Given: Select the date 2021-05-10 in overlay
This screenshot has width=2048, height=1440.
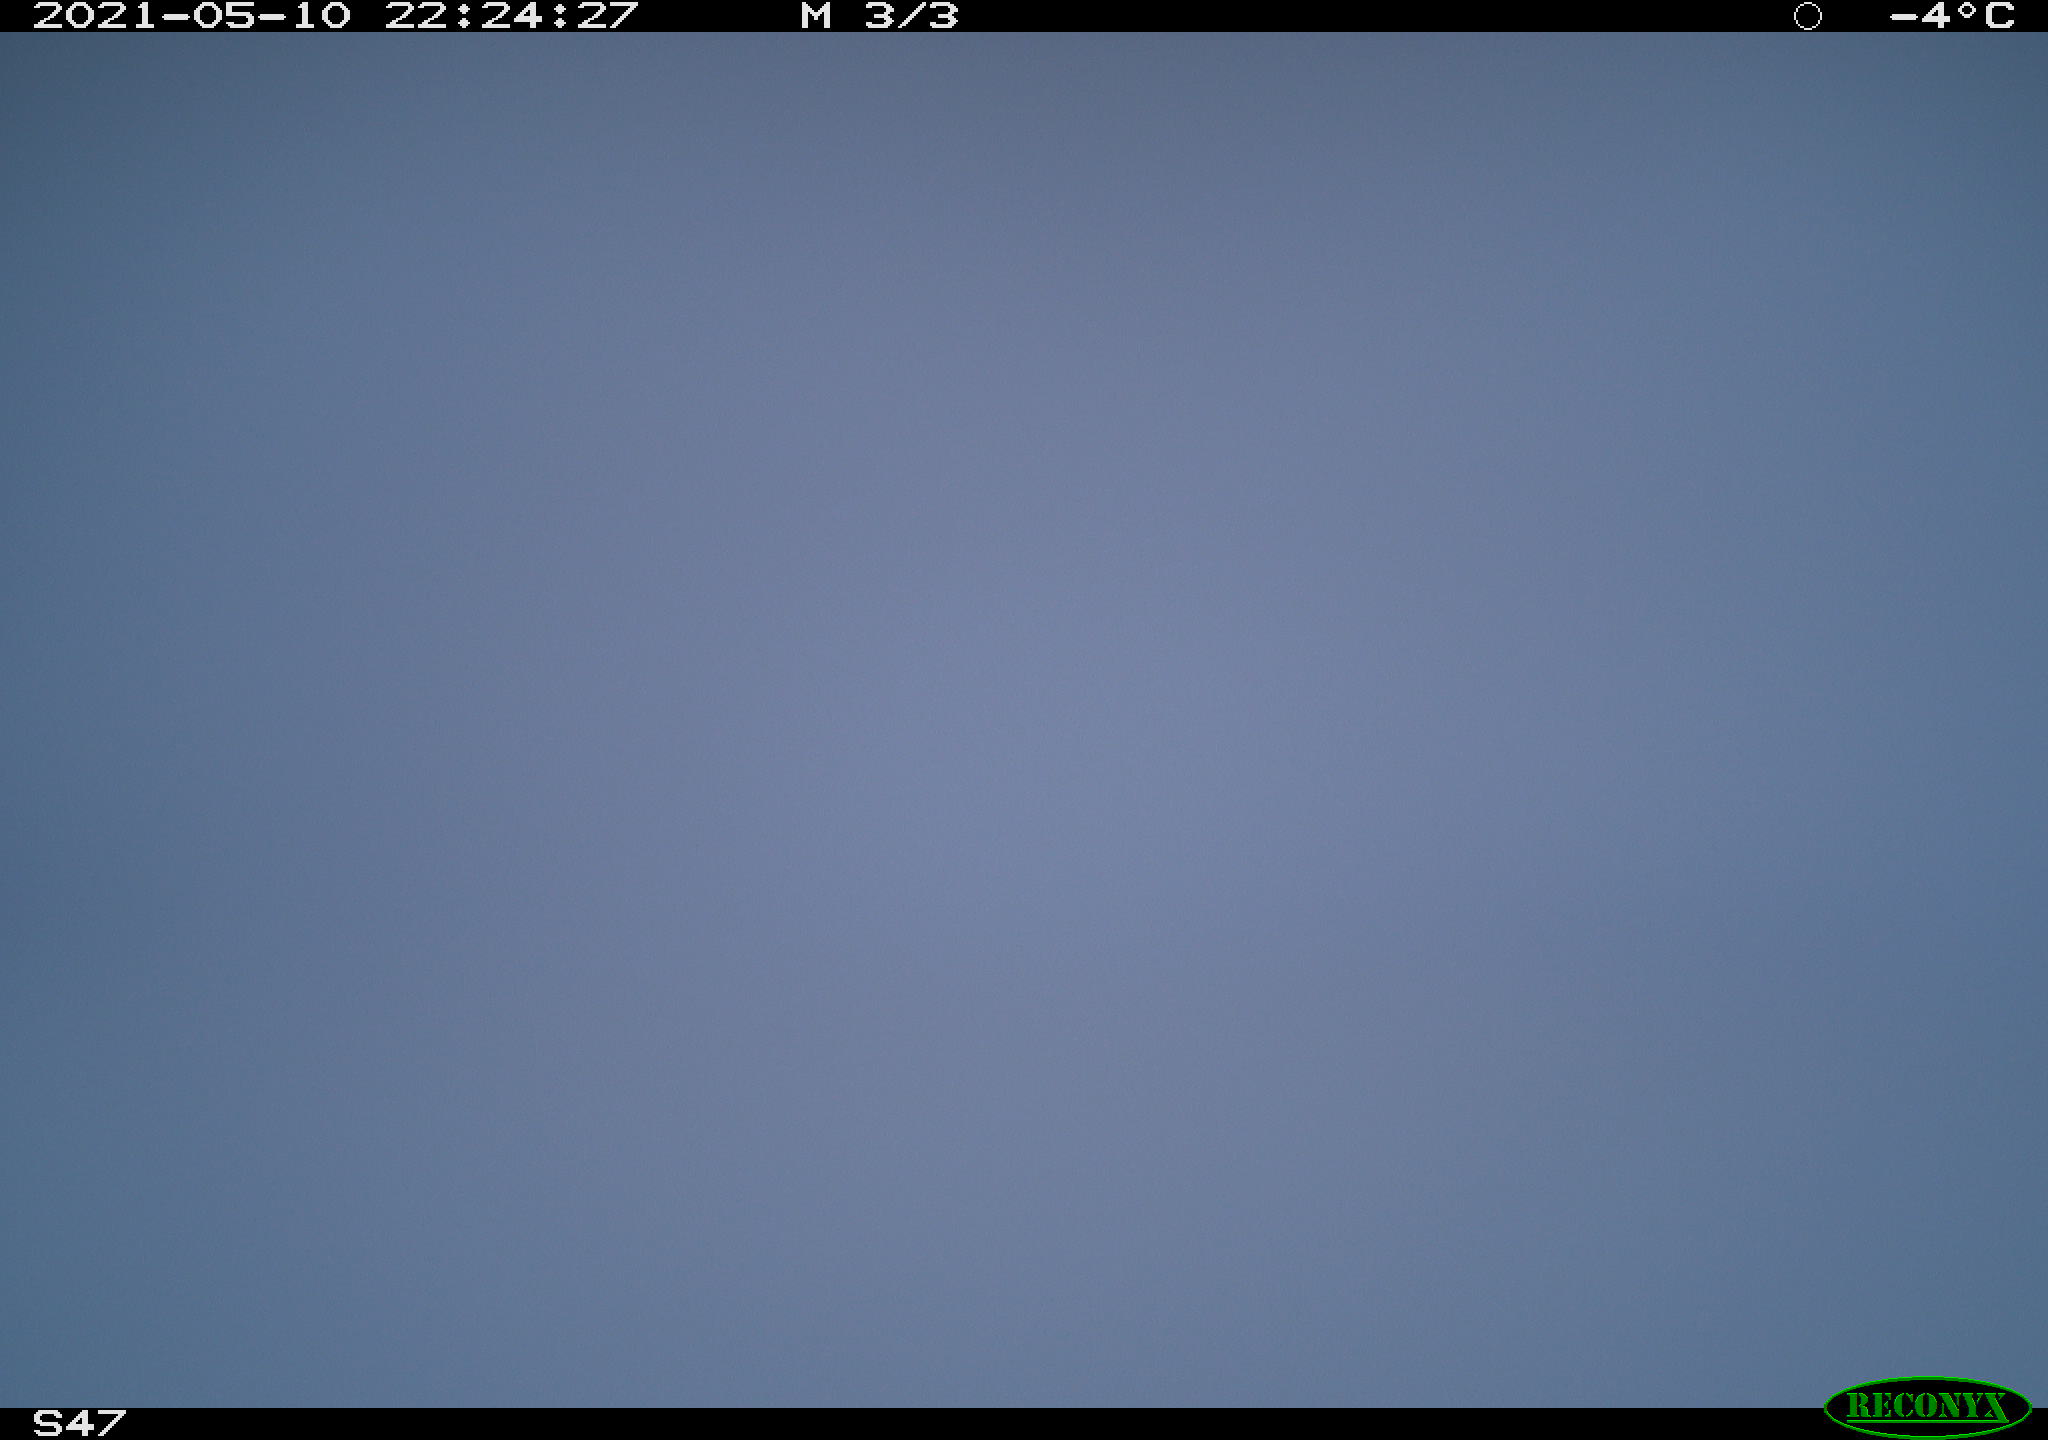Looking at the screenshot, I should pos(192,16).
